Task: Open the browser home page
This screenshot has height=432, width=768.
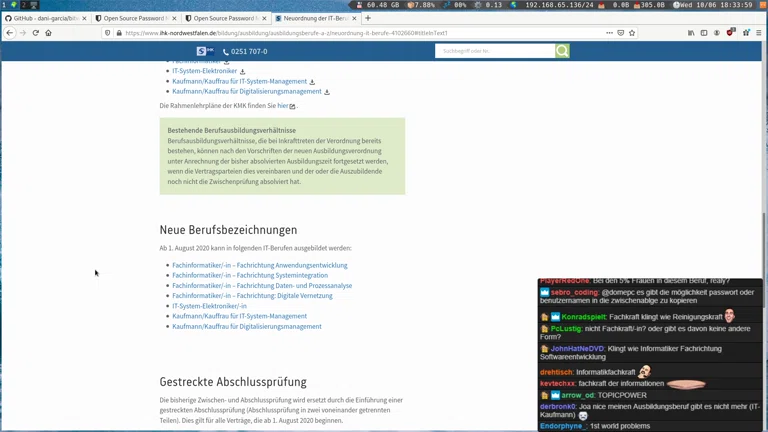Action: tap(48, 33)
